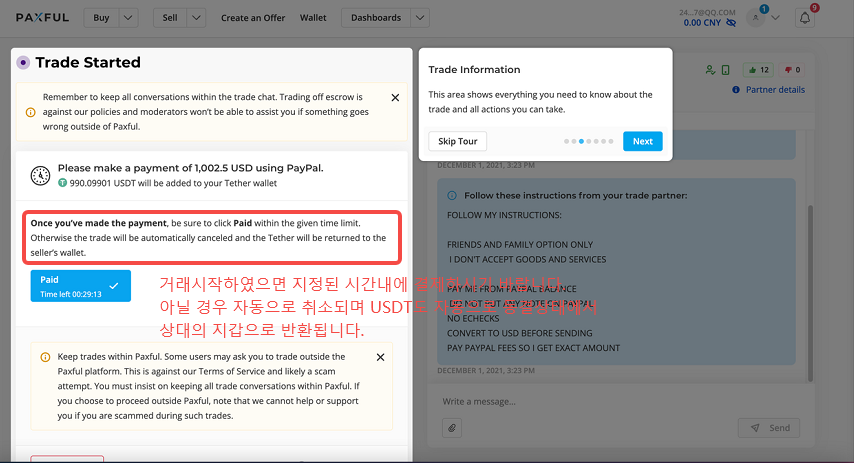Click the chat scrollbar
This screenshot has width=854, height=463.
click(x=810, y=293)
